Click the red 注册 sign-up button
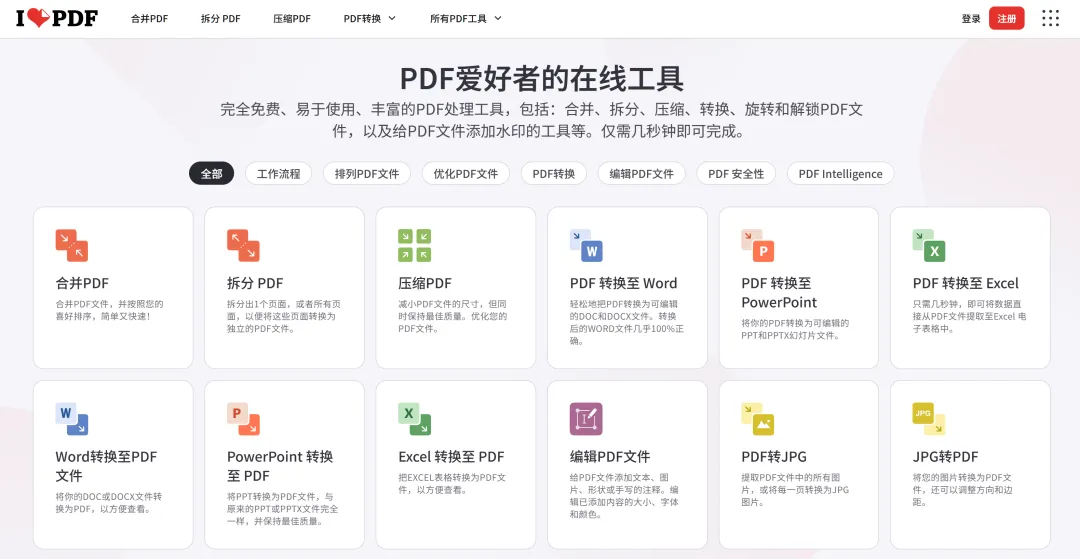Screen dimensions: 1080x559 pyautogui.click(x=1006, y=19)
